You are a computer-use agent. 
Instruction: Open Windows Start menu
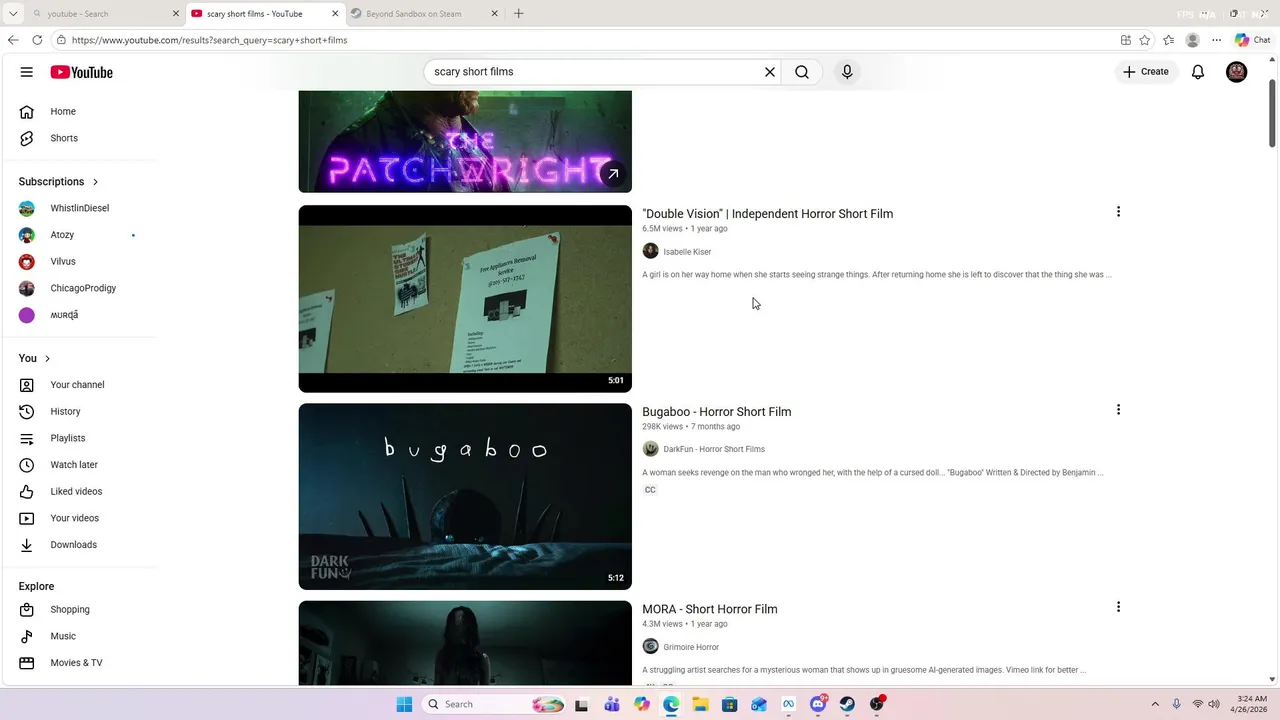pos(404,704)
